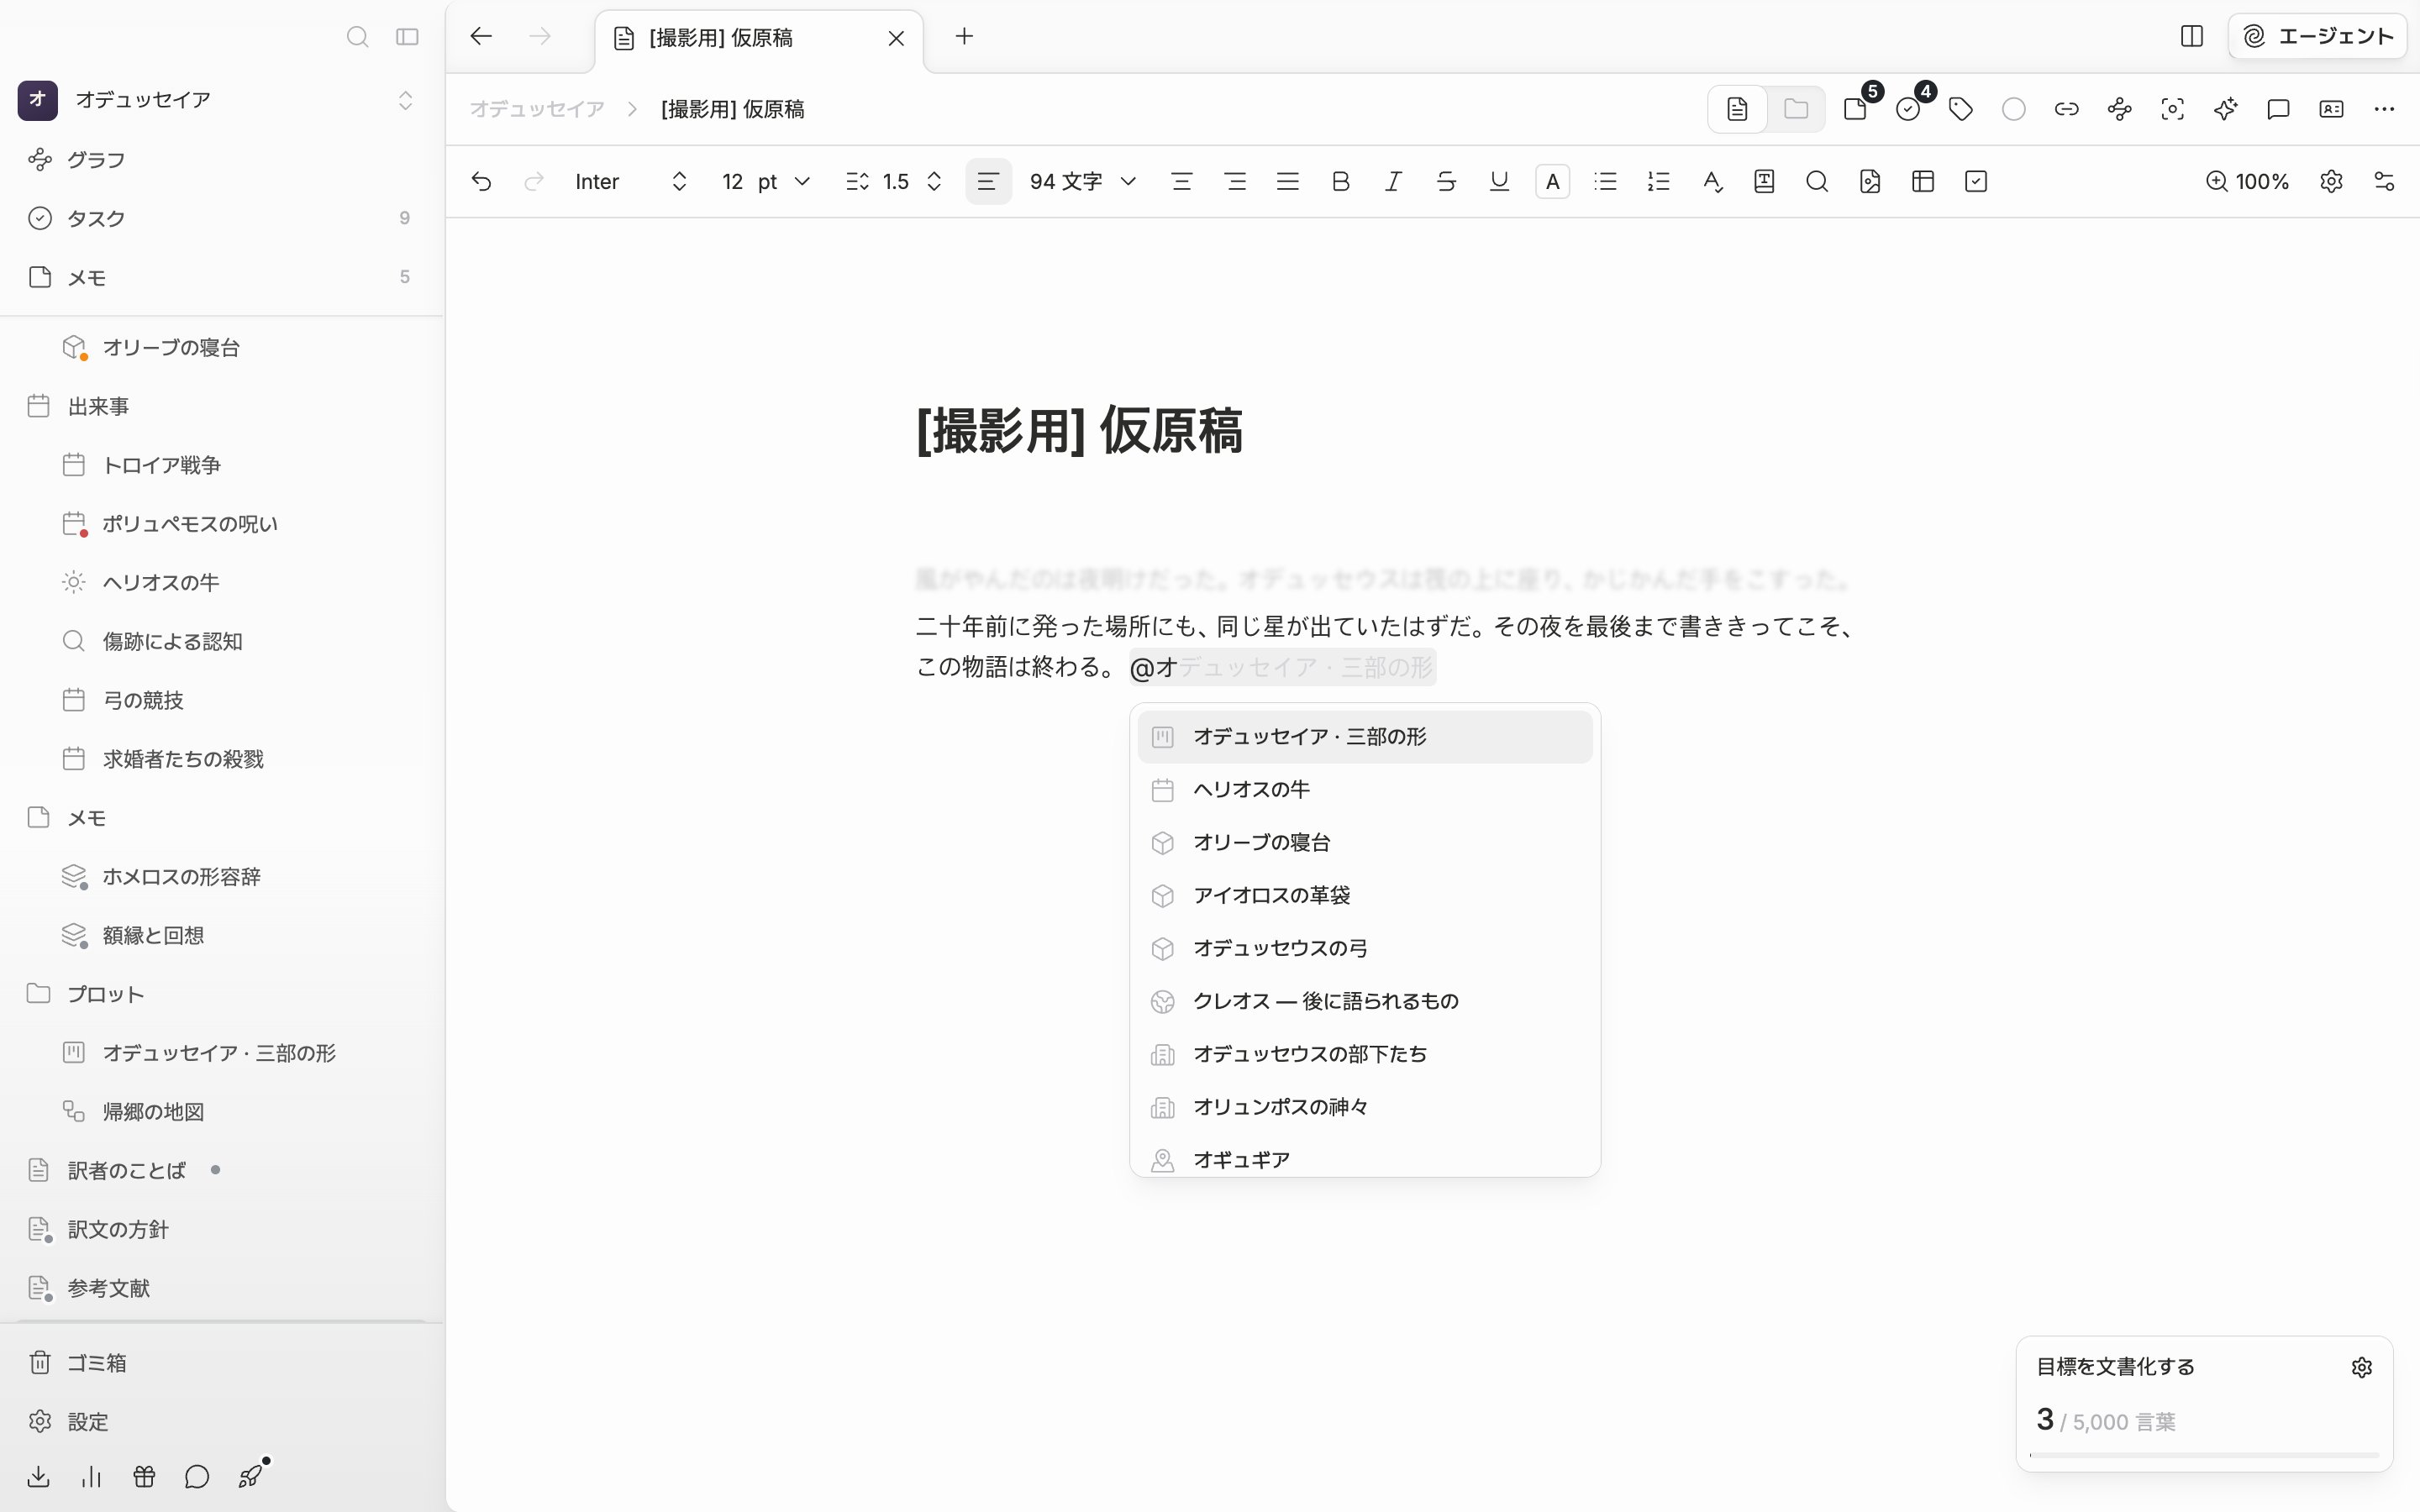Select the [撮影用] 仮原稿 tab
This screenshot has width=2420, height=1512.
coord(758,38)
